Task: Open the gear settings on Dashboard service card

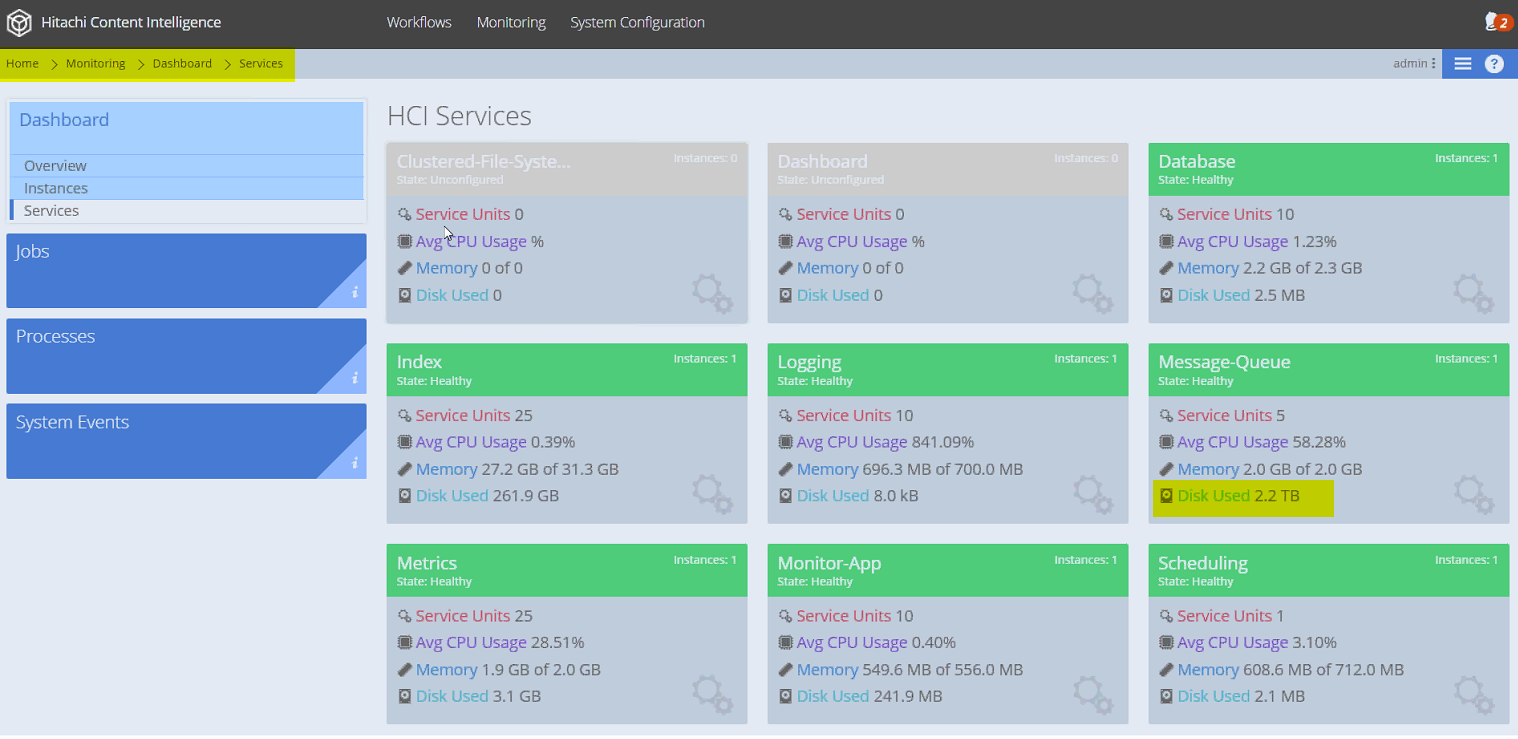Action: [x=1093, y=294]
